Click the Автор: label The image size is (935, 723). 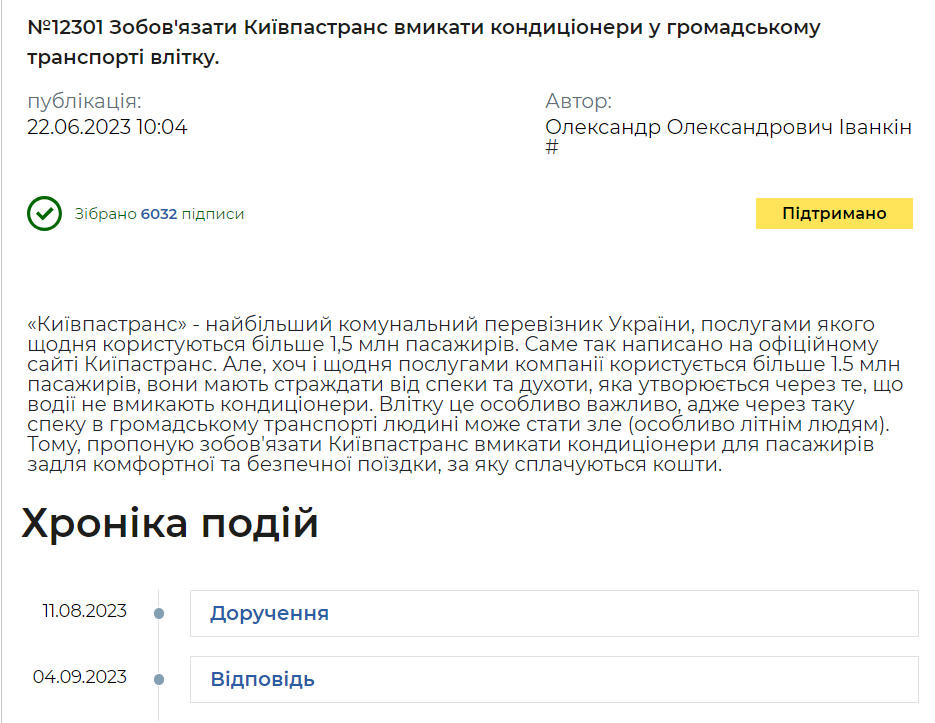pyautogui.click(x=578, y=101)
